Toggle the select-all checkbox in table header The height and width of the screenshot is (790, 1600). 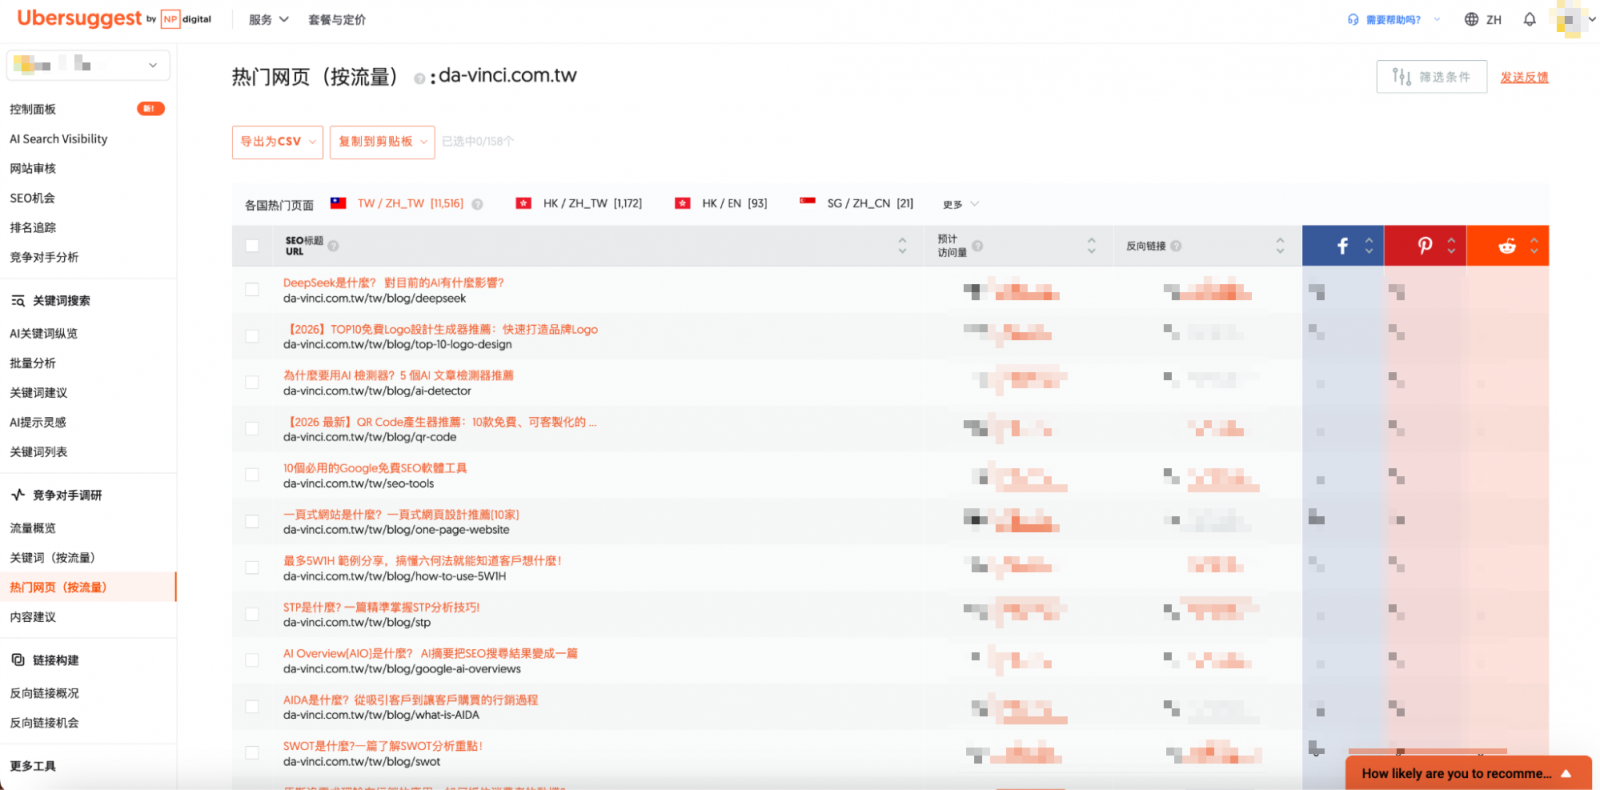252,246
